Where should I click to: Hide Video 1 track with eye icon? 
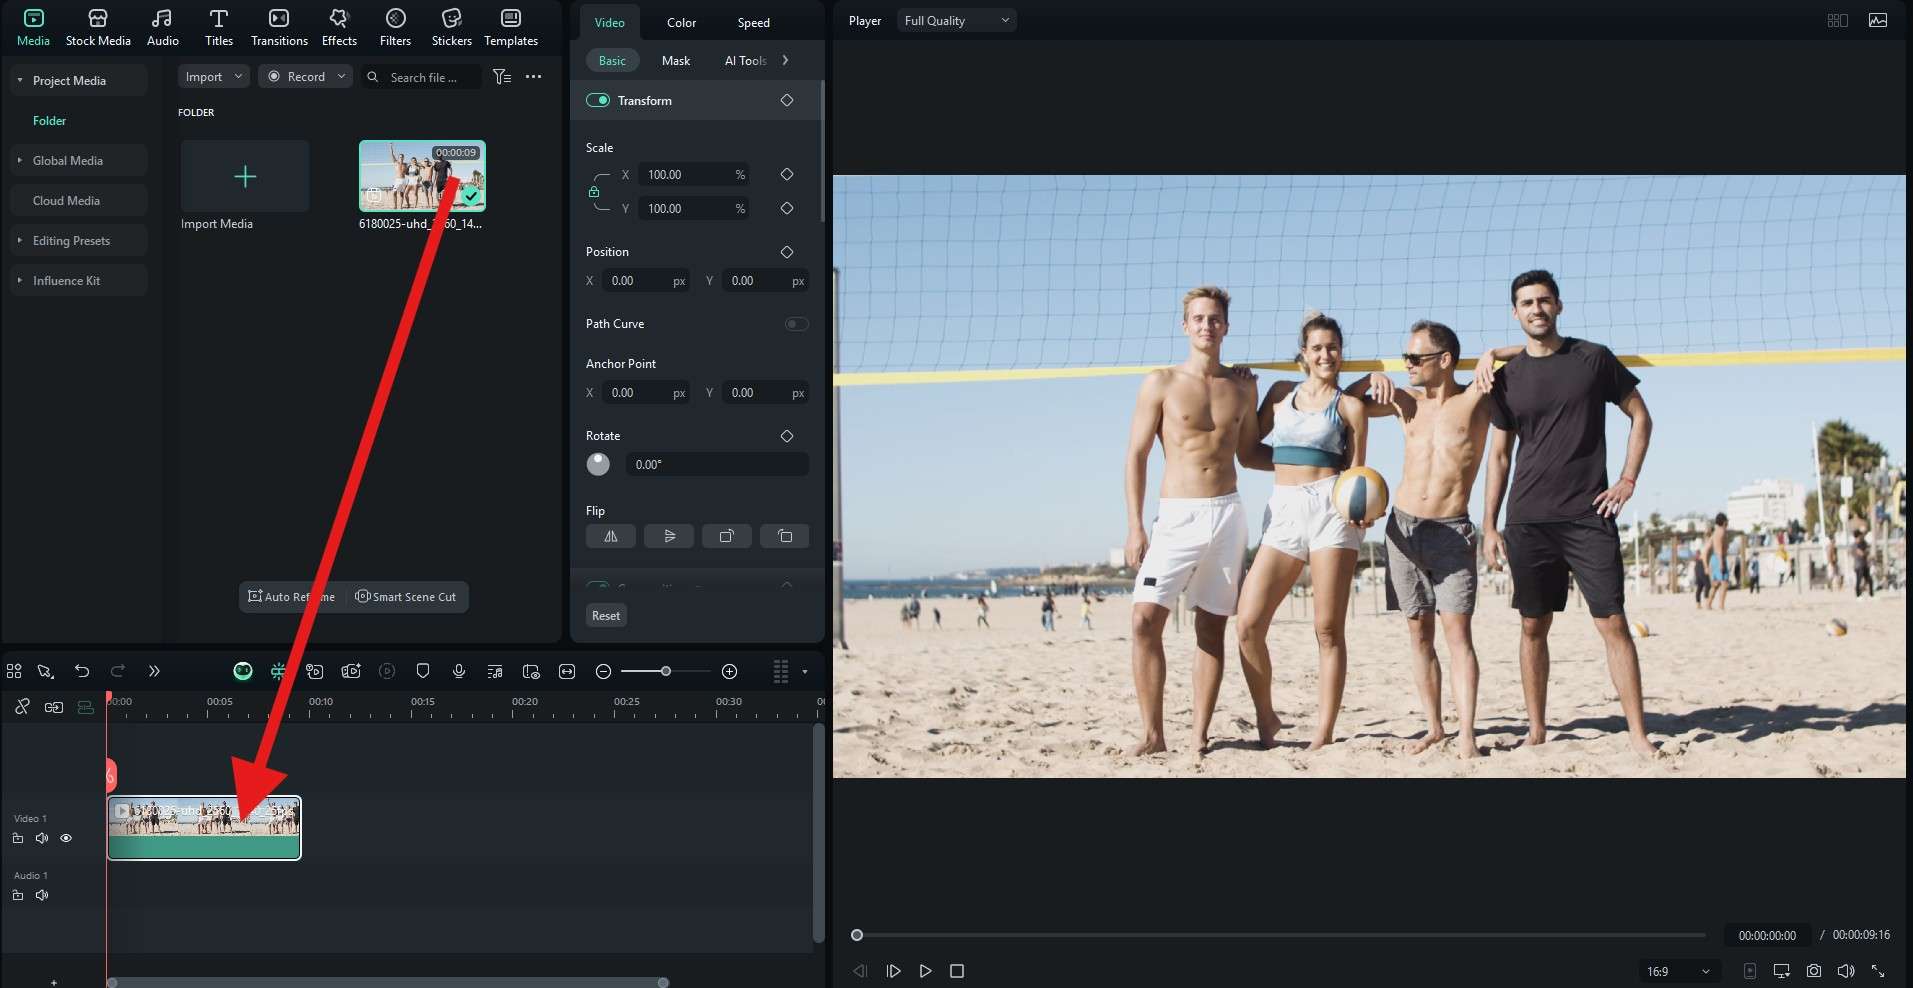[66, 838]
